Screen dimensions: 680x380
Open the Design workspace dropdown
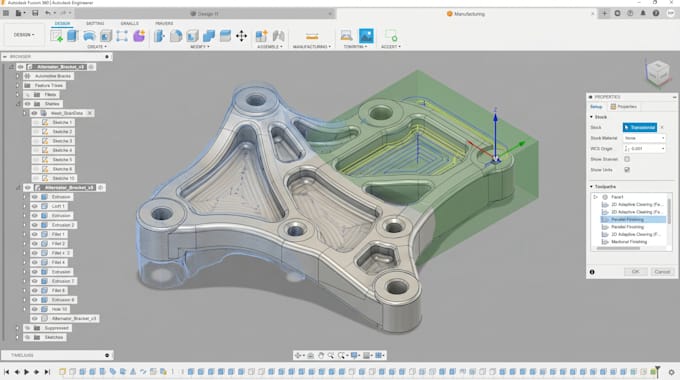click(x=24, y=35)
